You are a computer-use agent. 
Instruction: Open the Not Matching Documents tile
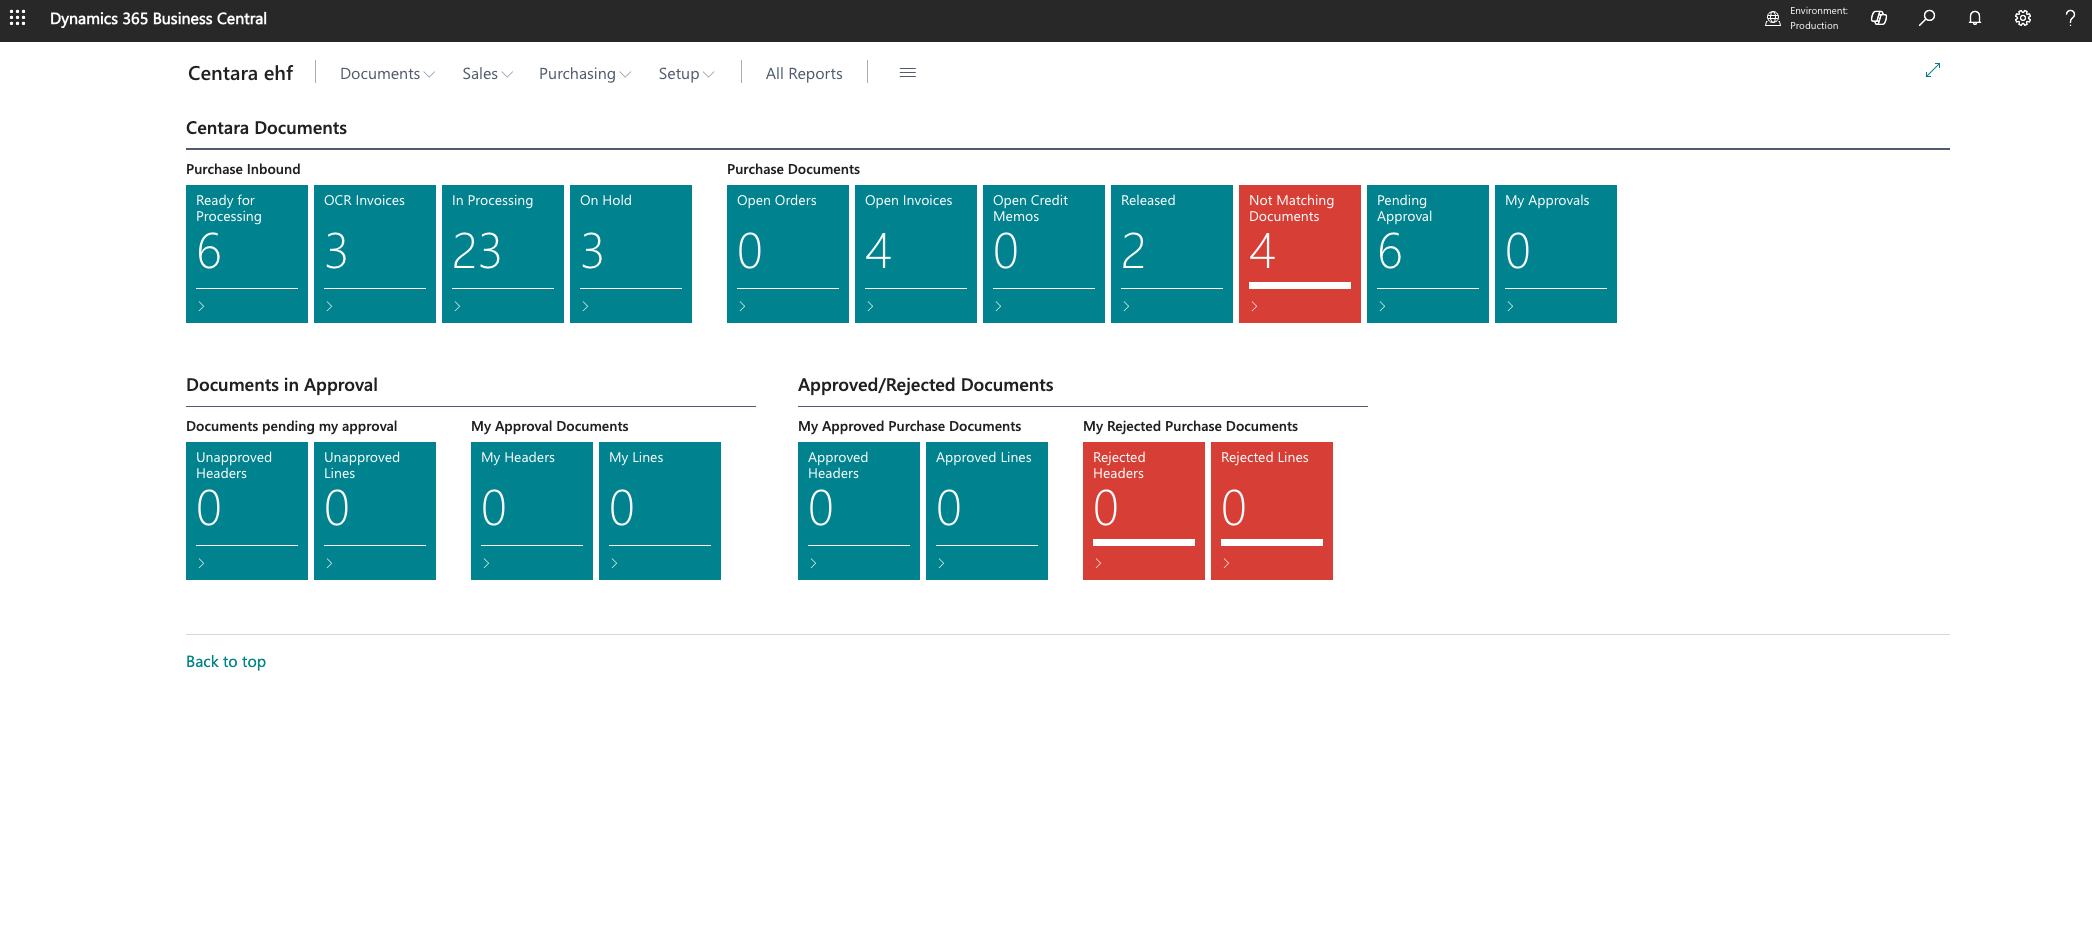[1299, 253]
